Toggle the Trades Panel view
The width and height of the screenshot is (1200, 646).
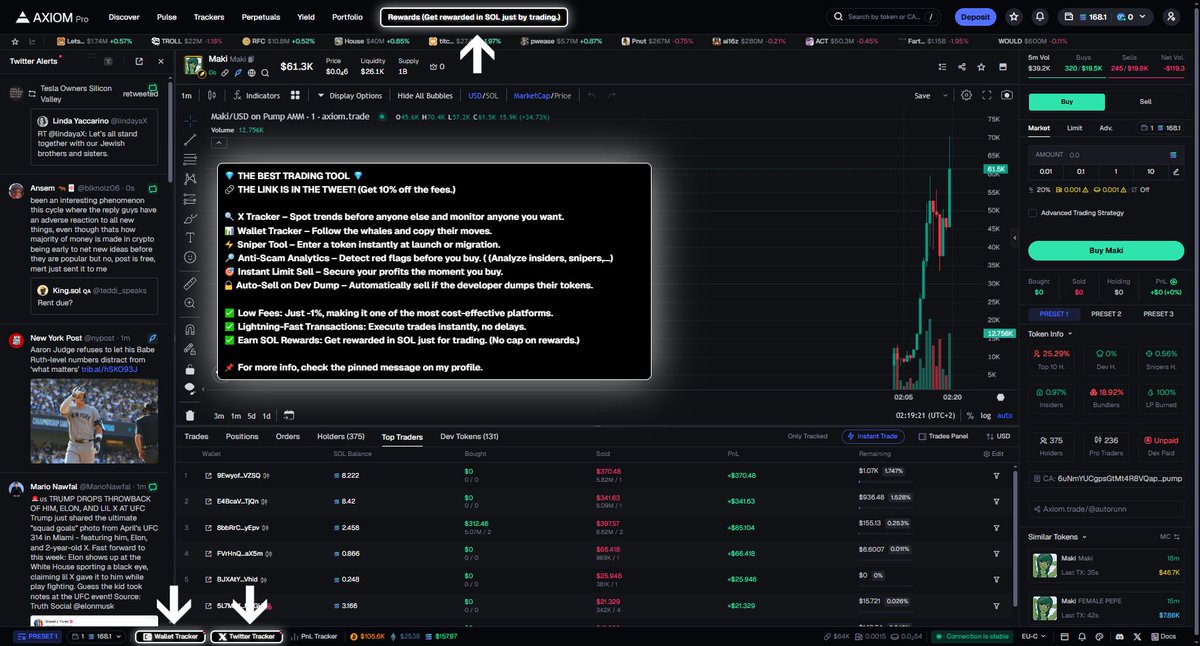(x=943, y=437)
